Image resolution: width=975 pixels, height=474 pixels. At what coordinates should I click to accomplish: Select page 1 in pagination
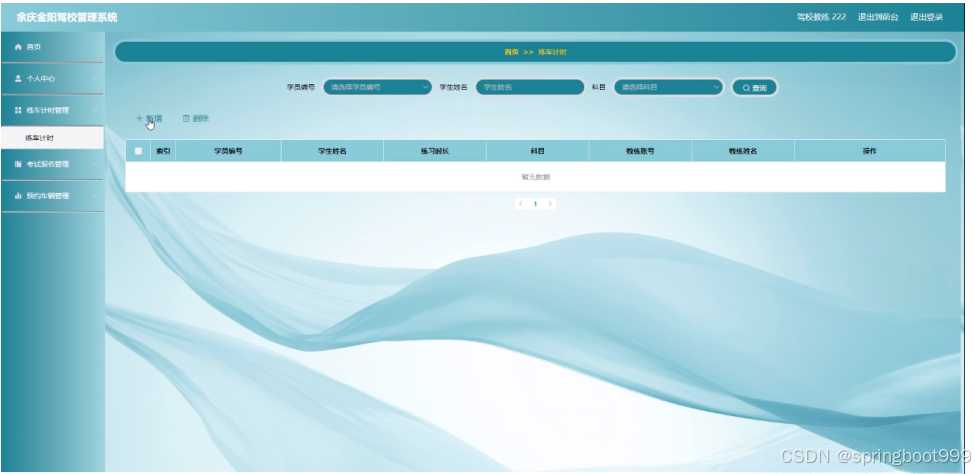pos(535,203)
